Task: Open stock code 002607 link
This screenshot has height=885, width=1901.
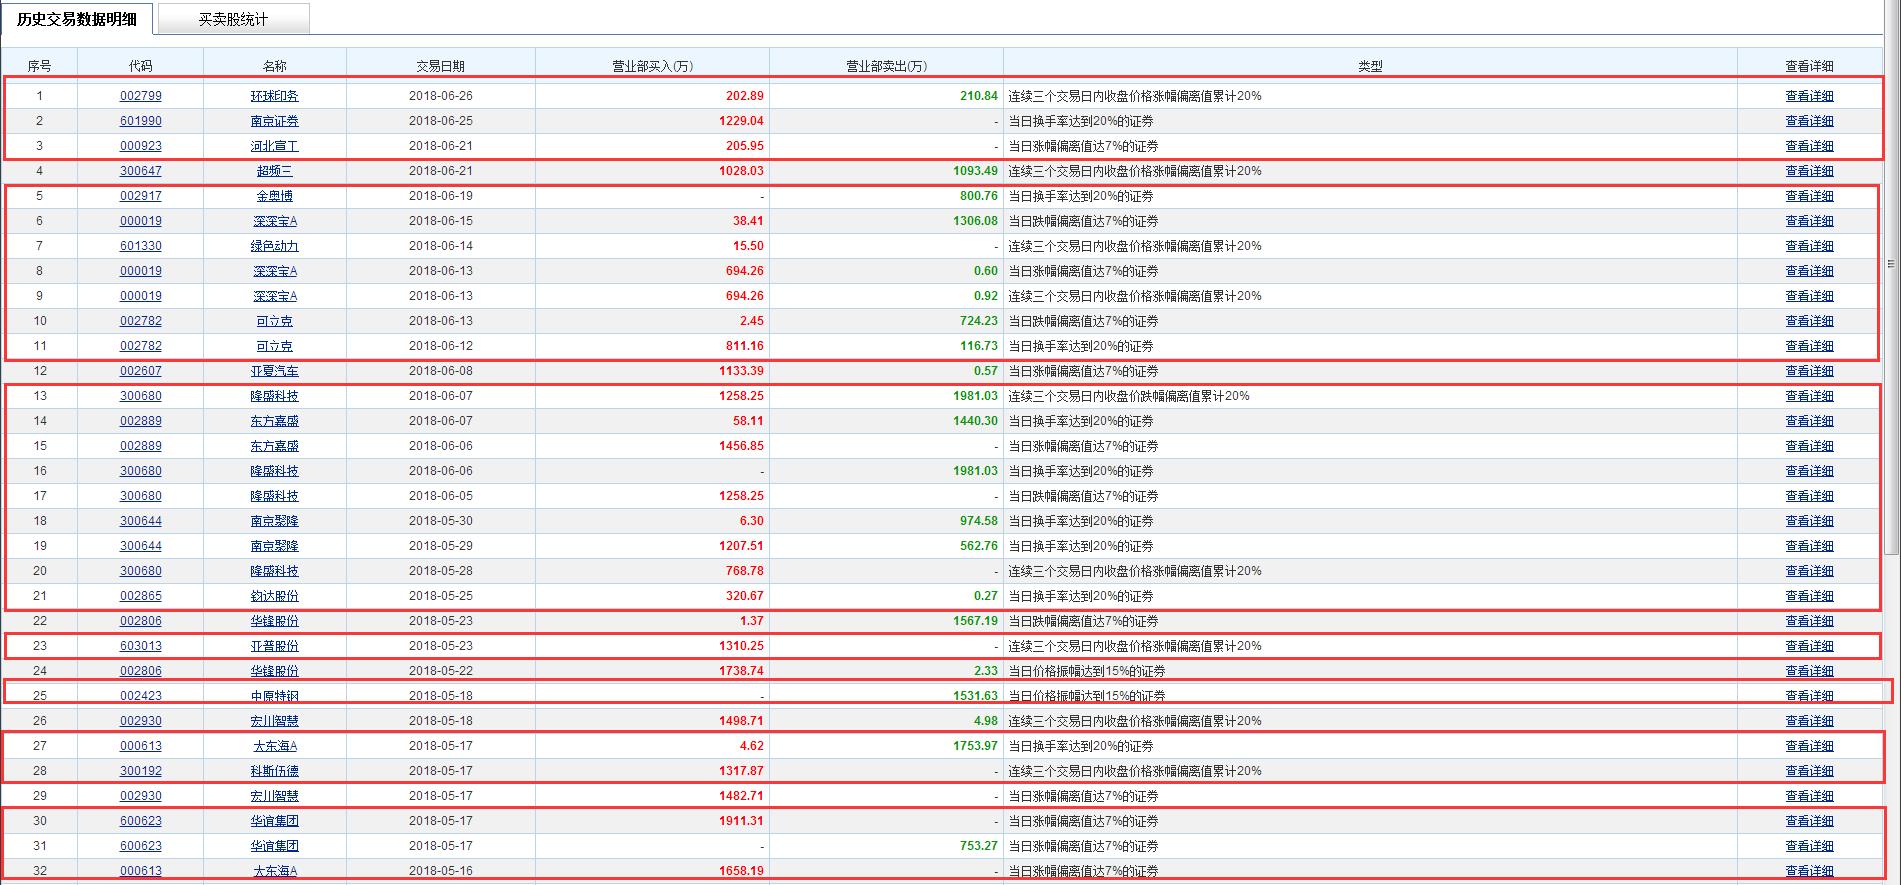Action: pos(140,371)
